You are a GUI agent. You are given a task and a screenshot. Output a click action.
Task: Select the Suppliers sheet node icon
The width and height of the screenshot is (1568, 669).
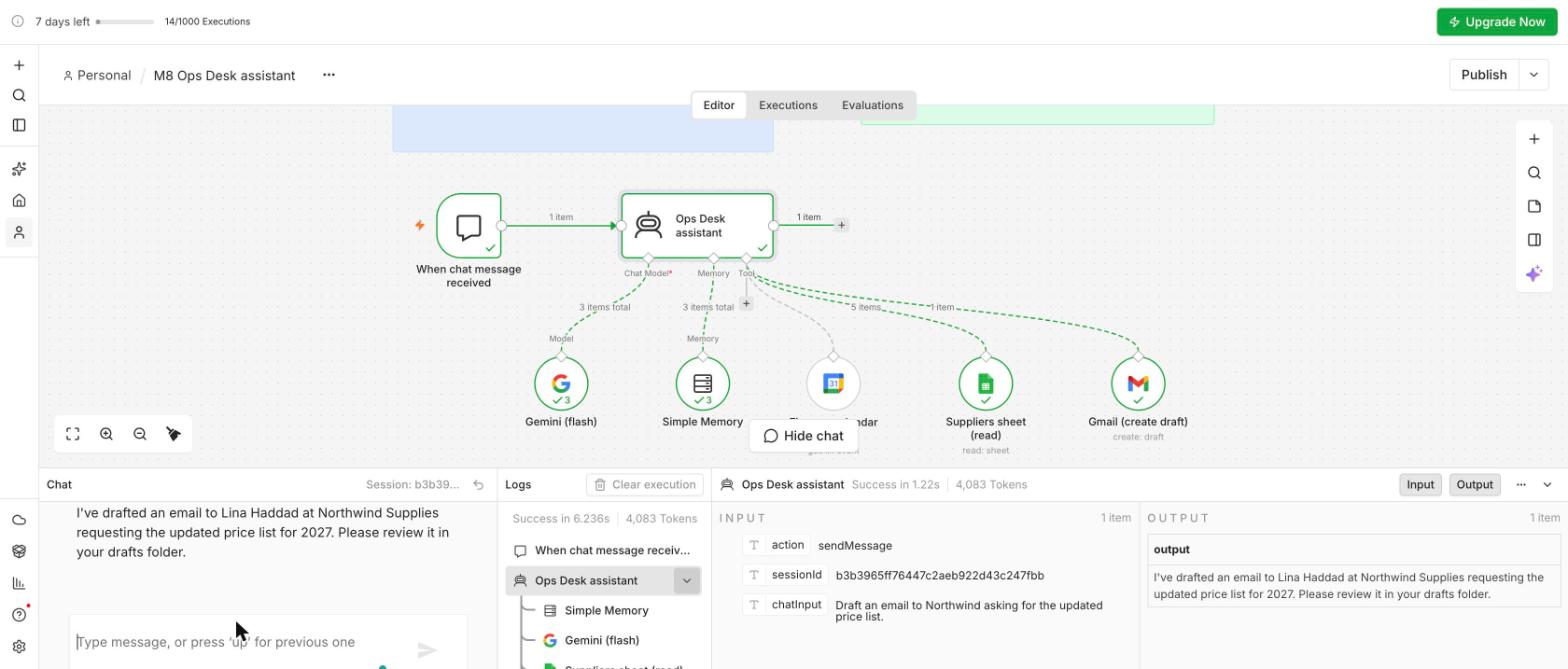[x=985, y=383]
